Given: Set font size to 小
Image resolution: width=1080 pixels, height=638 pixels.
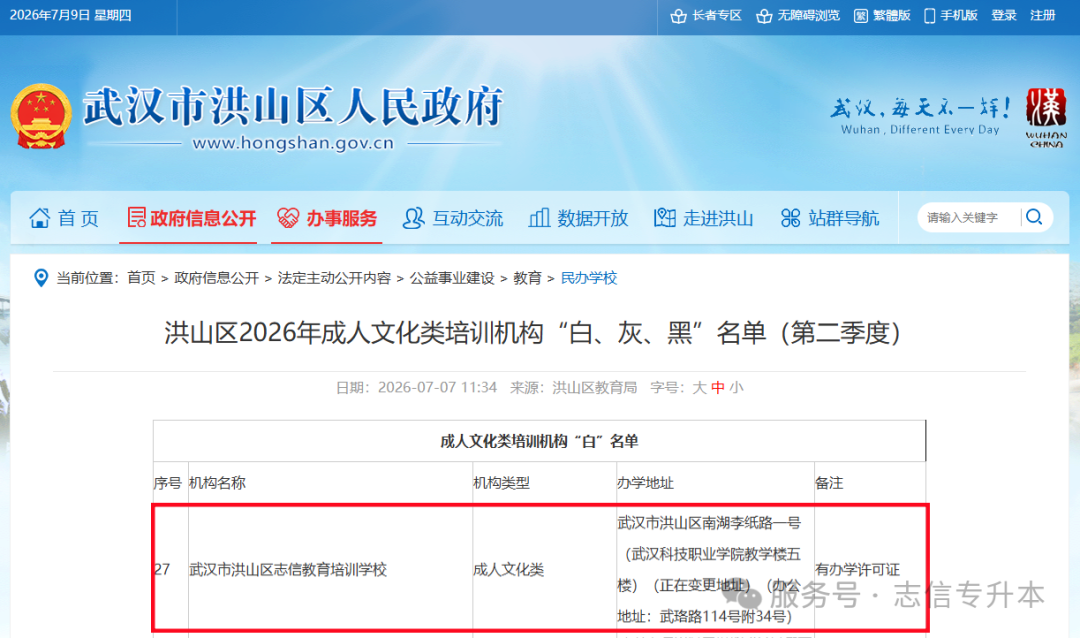Looking at the screenshot, I should 736,388.
